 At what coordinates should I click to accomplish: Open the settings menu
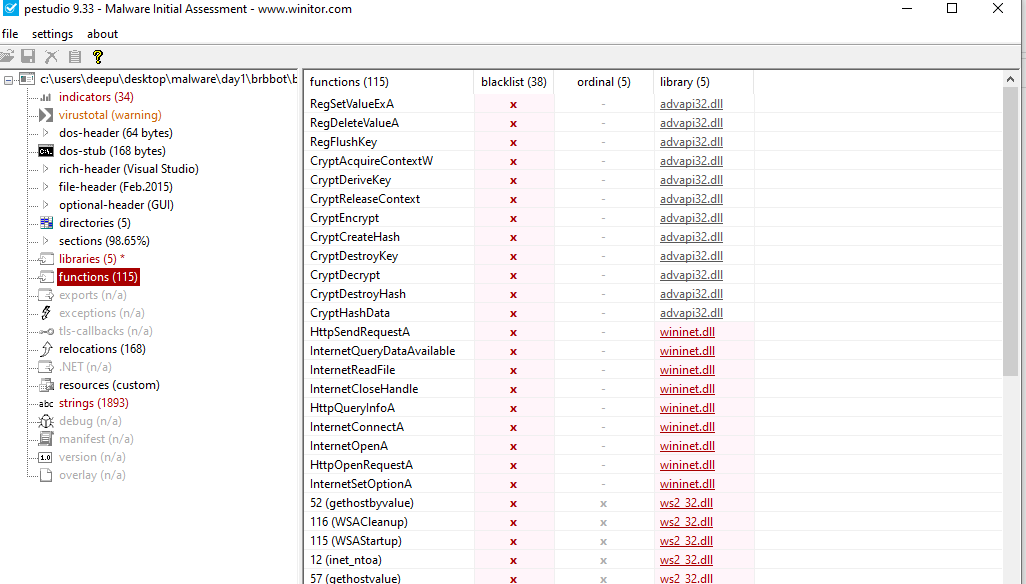click(x=51, y=33)
